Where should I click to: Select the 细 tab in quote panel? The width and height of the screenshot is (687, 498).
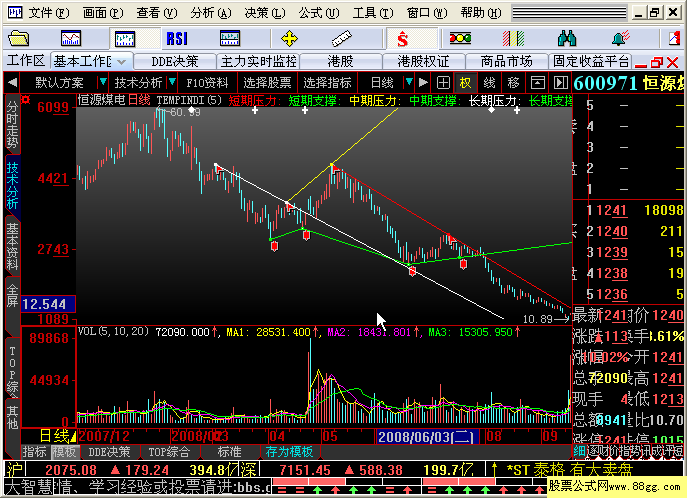click(579, 451)
